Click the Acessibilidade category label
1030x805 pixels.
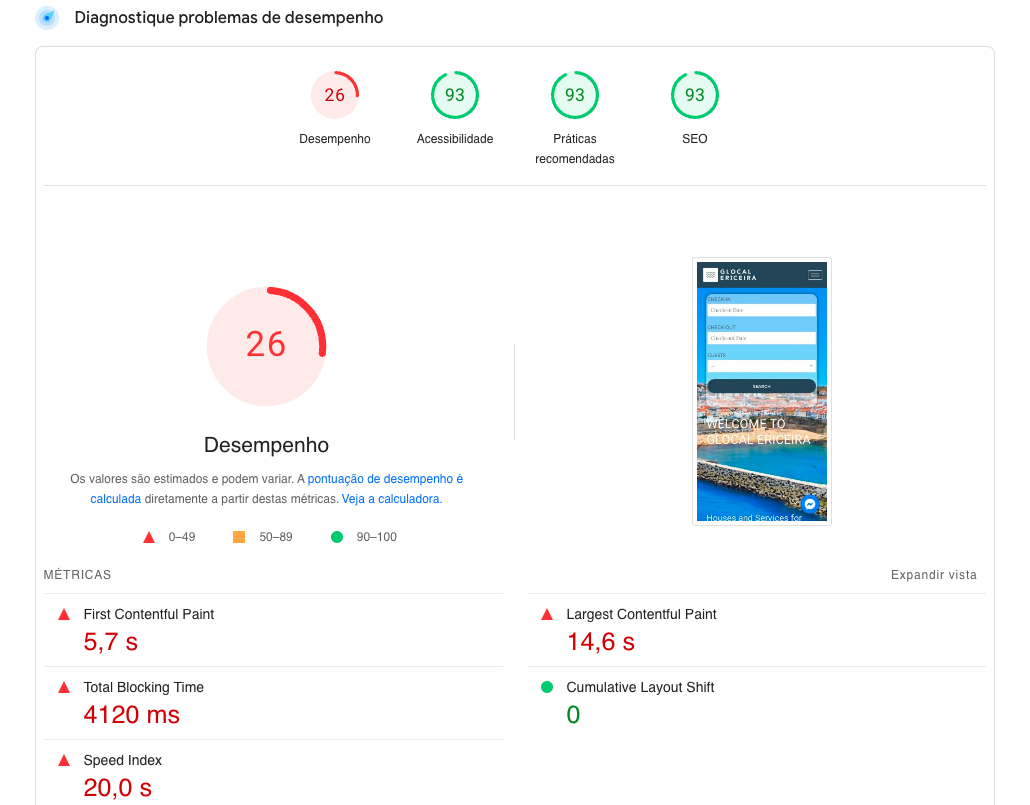click(x=455, y=139)
